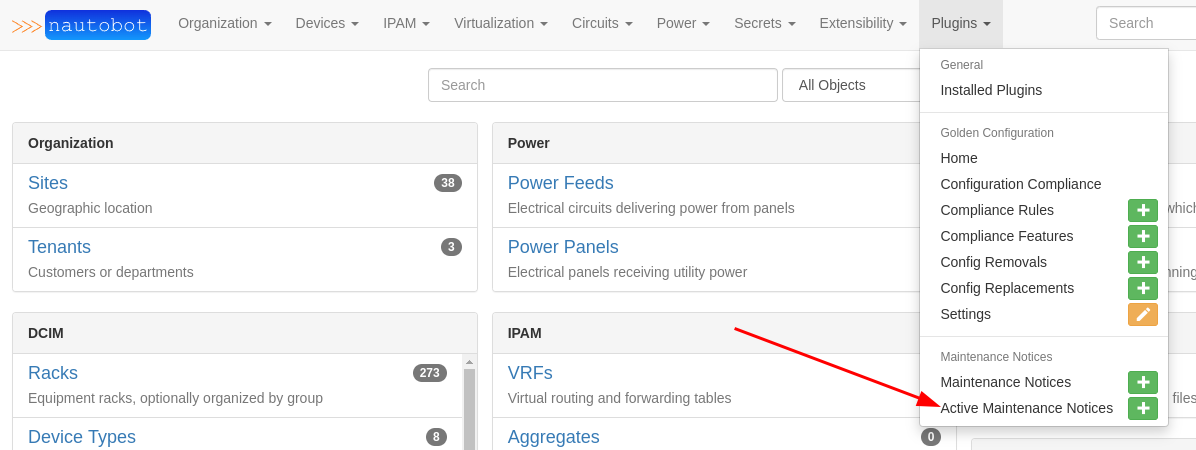Open the Devices dropdown menu
The width and height of the screenshot is (1196, 450).
pyautogui.click(x=327, y=23)
